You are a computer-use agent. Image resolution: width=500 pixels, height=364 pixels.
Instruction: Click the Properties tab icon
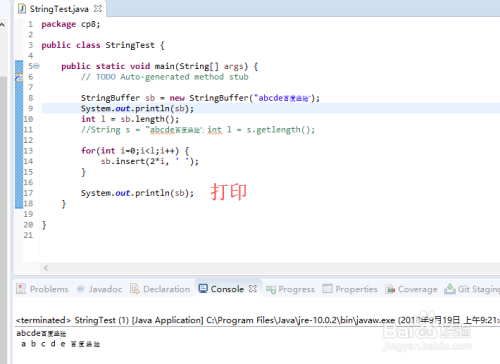(x=327, y=289)
